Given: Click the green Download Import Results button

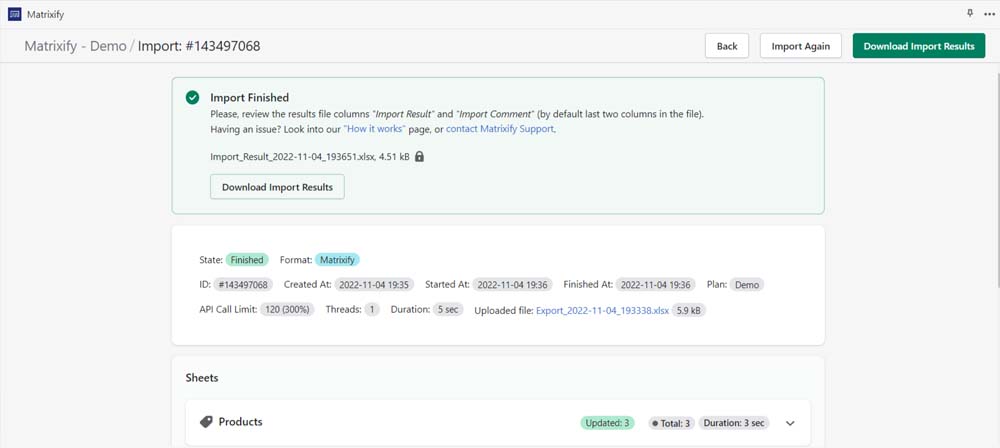Looking at the screenshot, I should pos(919,46).
